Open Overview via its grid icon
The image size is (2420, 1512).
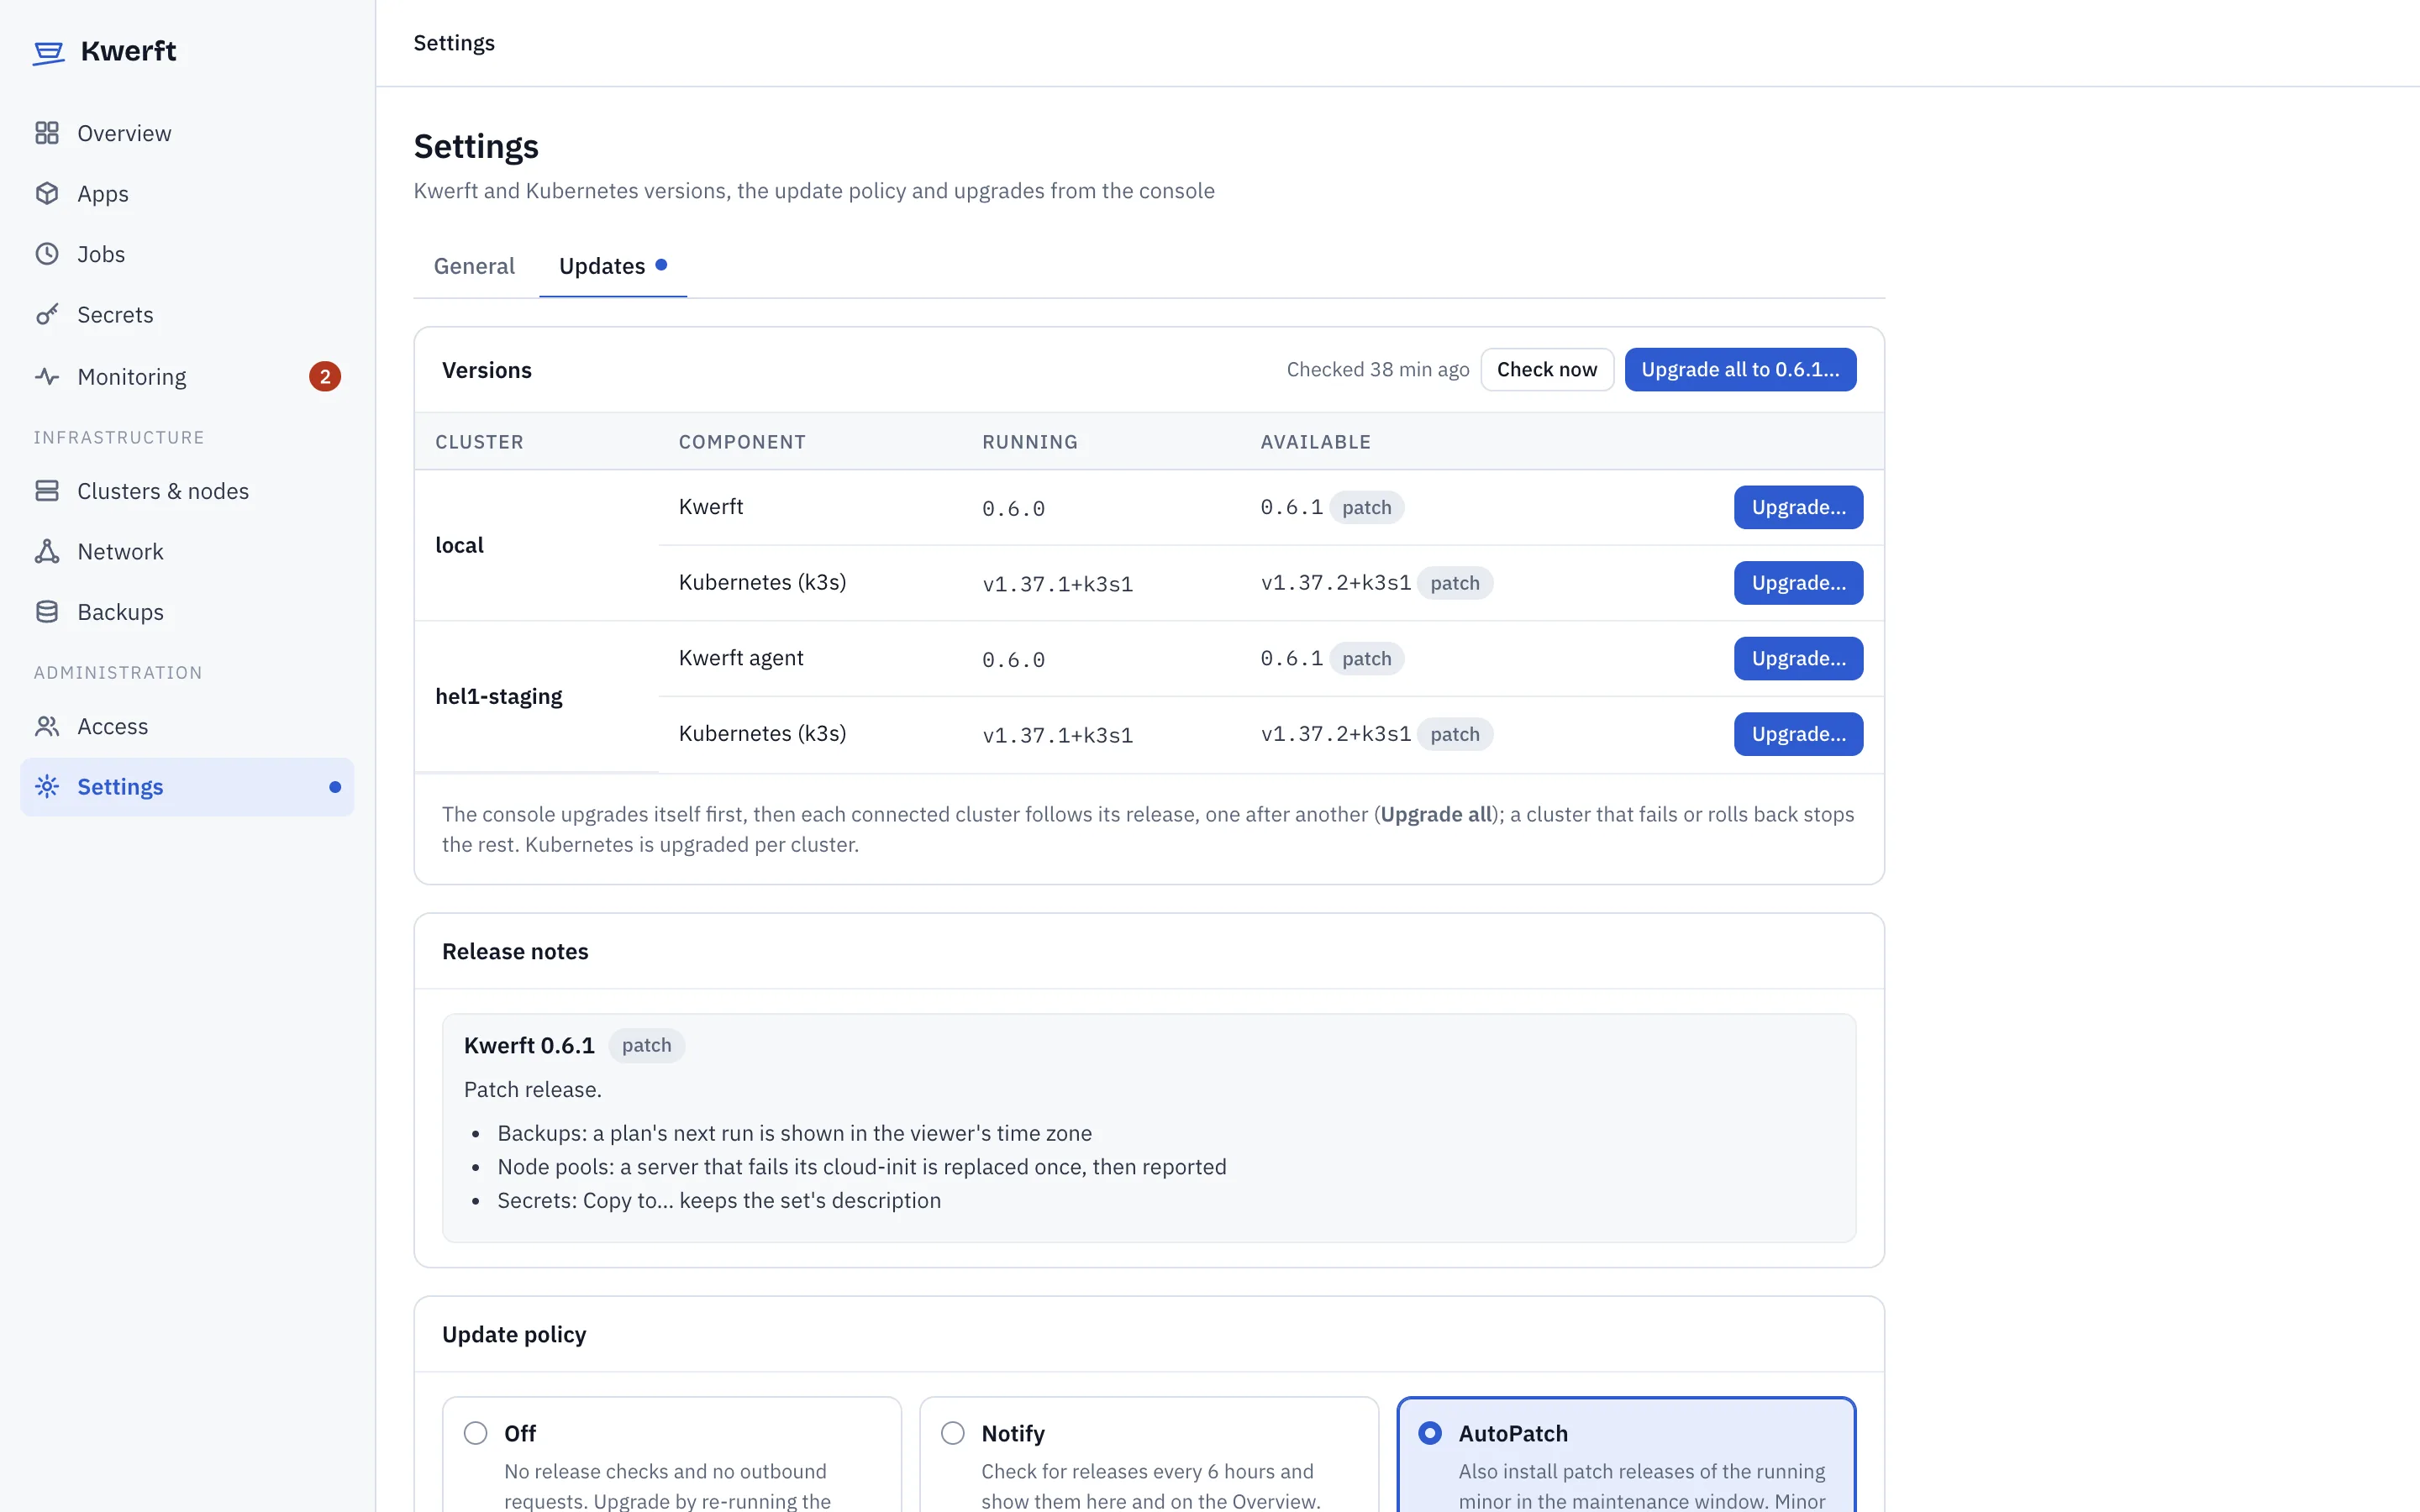click(47, 133)
